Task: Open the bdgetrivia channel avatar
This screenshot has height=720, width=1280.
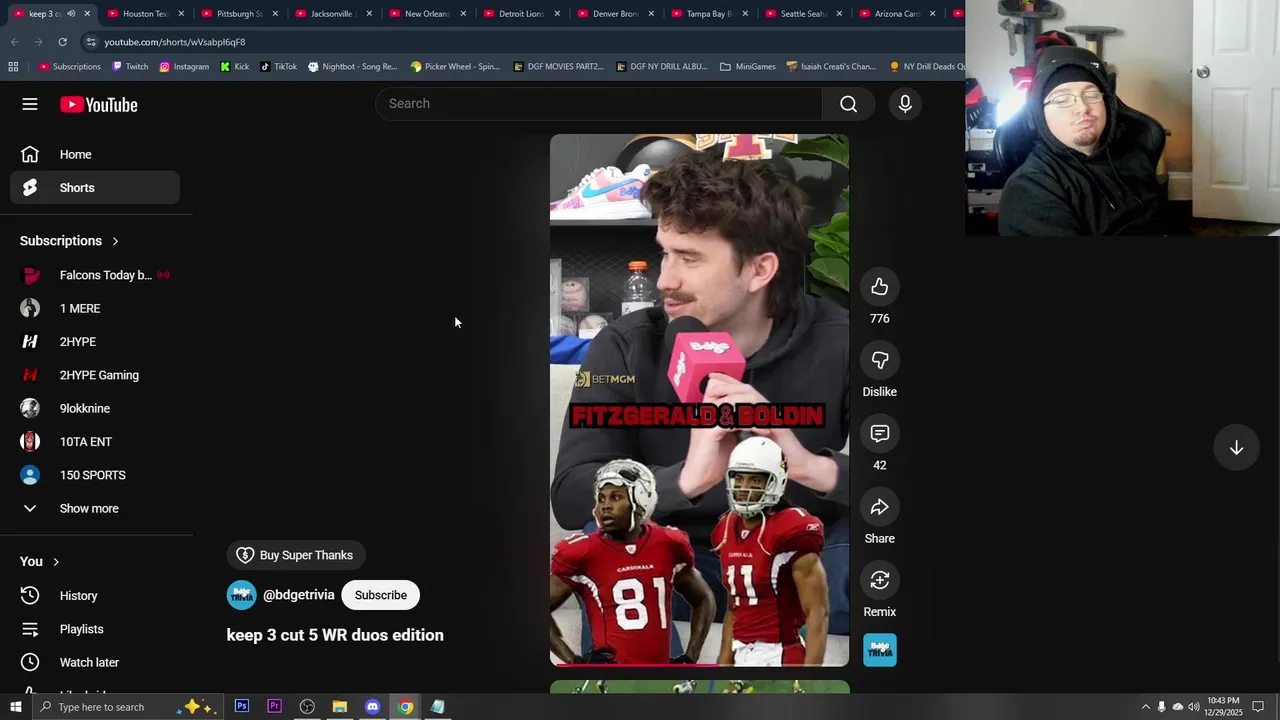Action: [x=241, y=595]
